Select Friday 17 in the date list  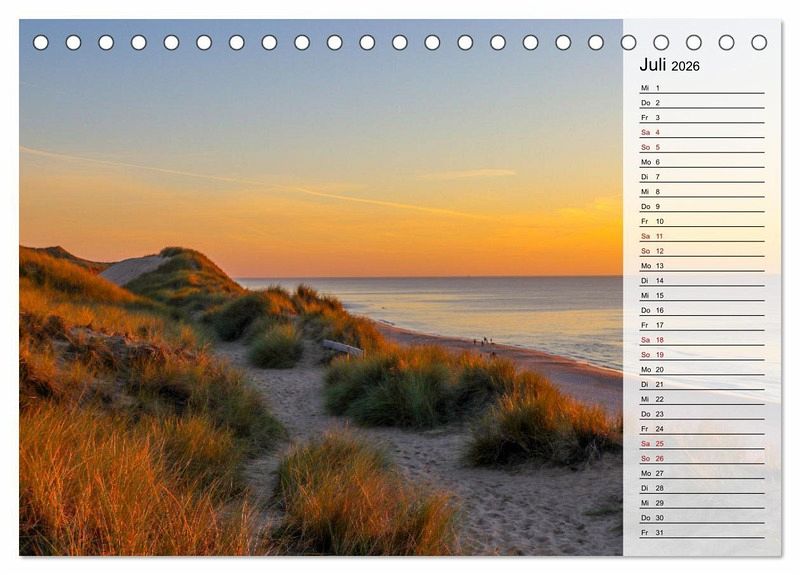pos(701,325)
